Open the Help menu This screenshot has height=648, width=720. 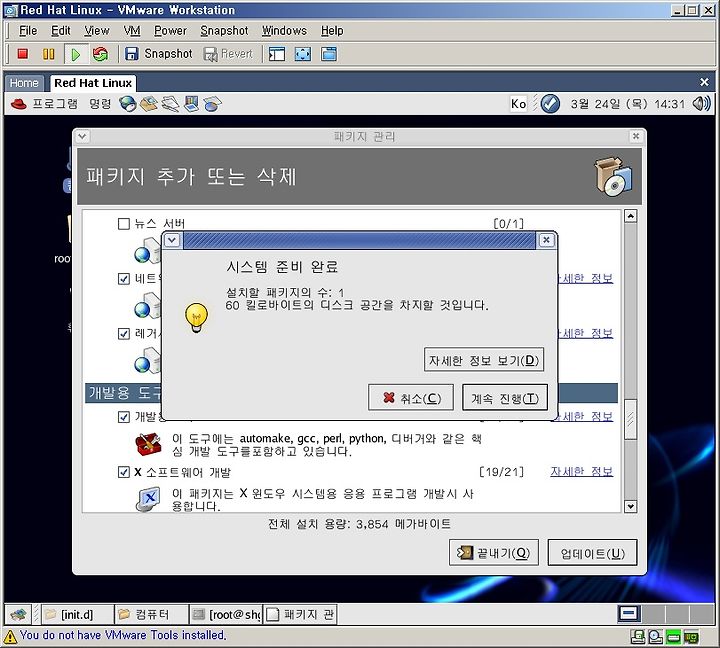332,31
